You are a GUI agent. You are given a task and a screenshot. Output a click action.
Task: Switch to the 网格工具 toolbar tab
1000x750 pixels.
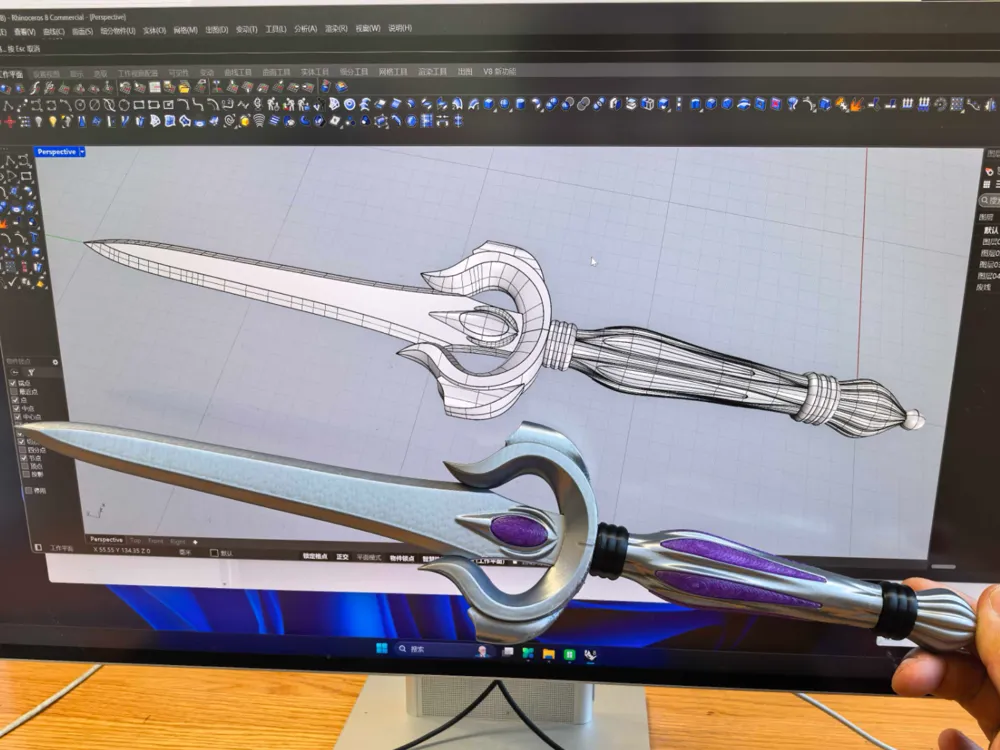[x=393, y=71]
